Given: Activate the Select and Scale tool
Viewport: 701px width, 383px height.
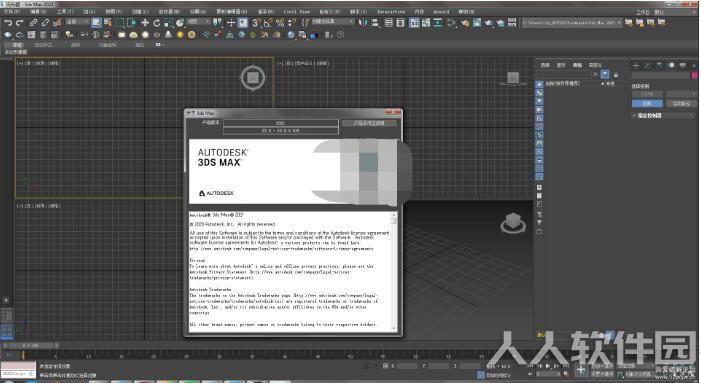Looking at the screenshot, I should click(168, 23).
